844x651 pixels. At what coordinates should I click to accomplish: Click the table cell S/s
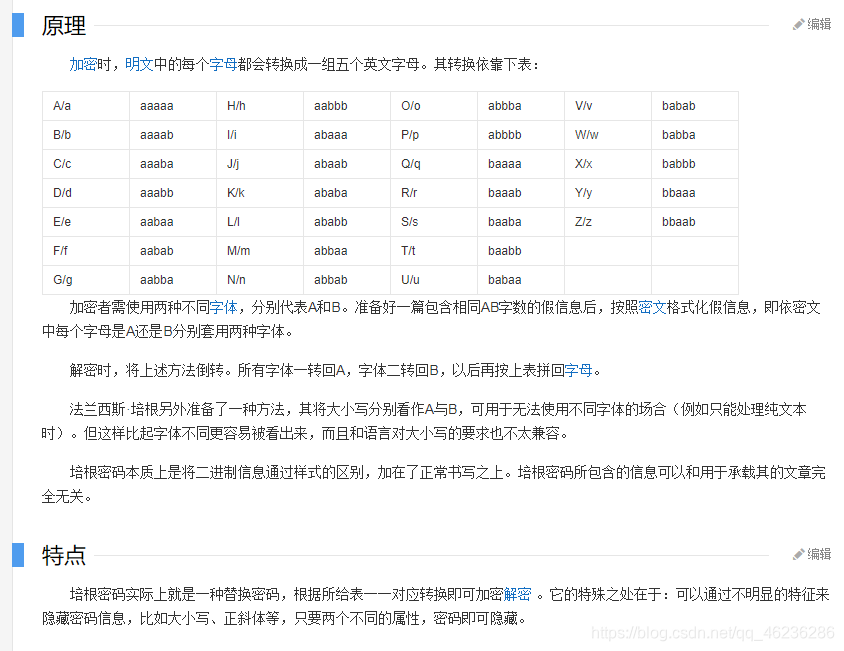[434, 222]
